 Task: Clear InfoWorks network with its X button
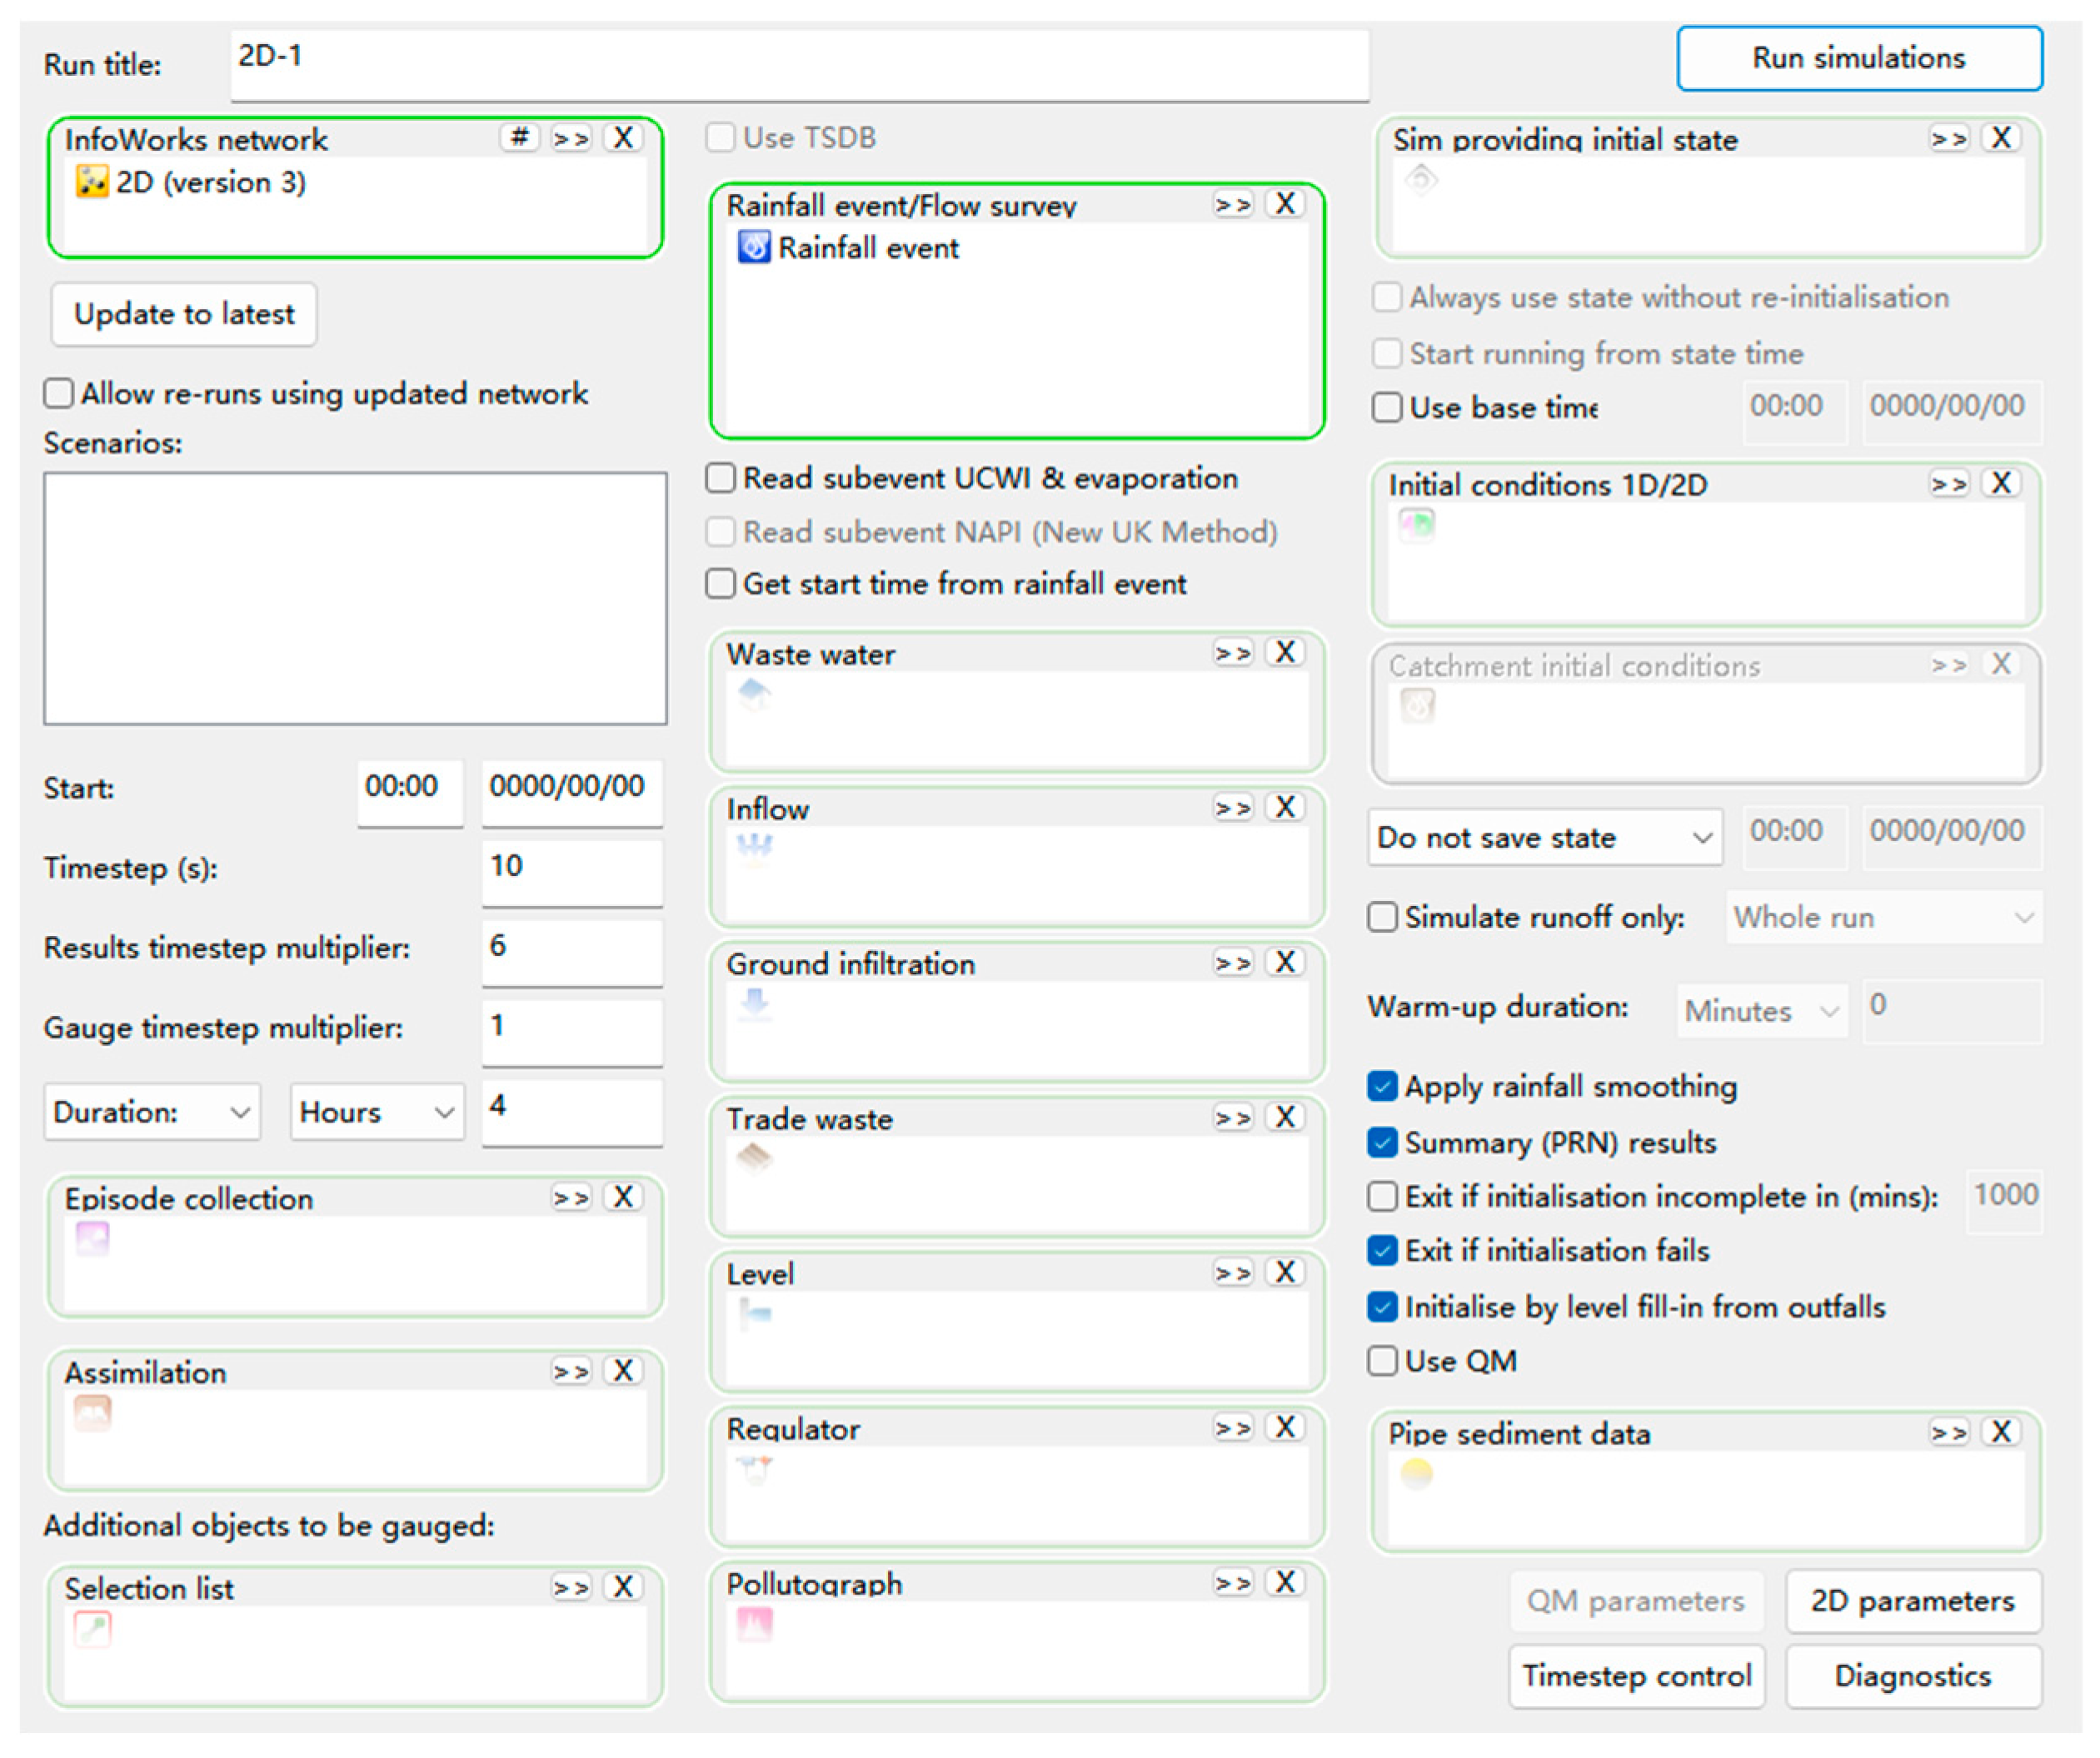623,137
